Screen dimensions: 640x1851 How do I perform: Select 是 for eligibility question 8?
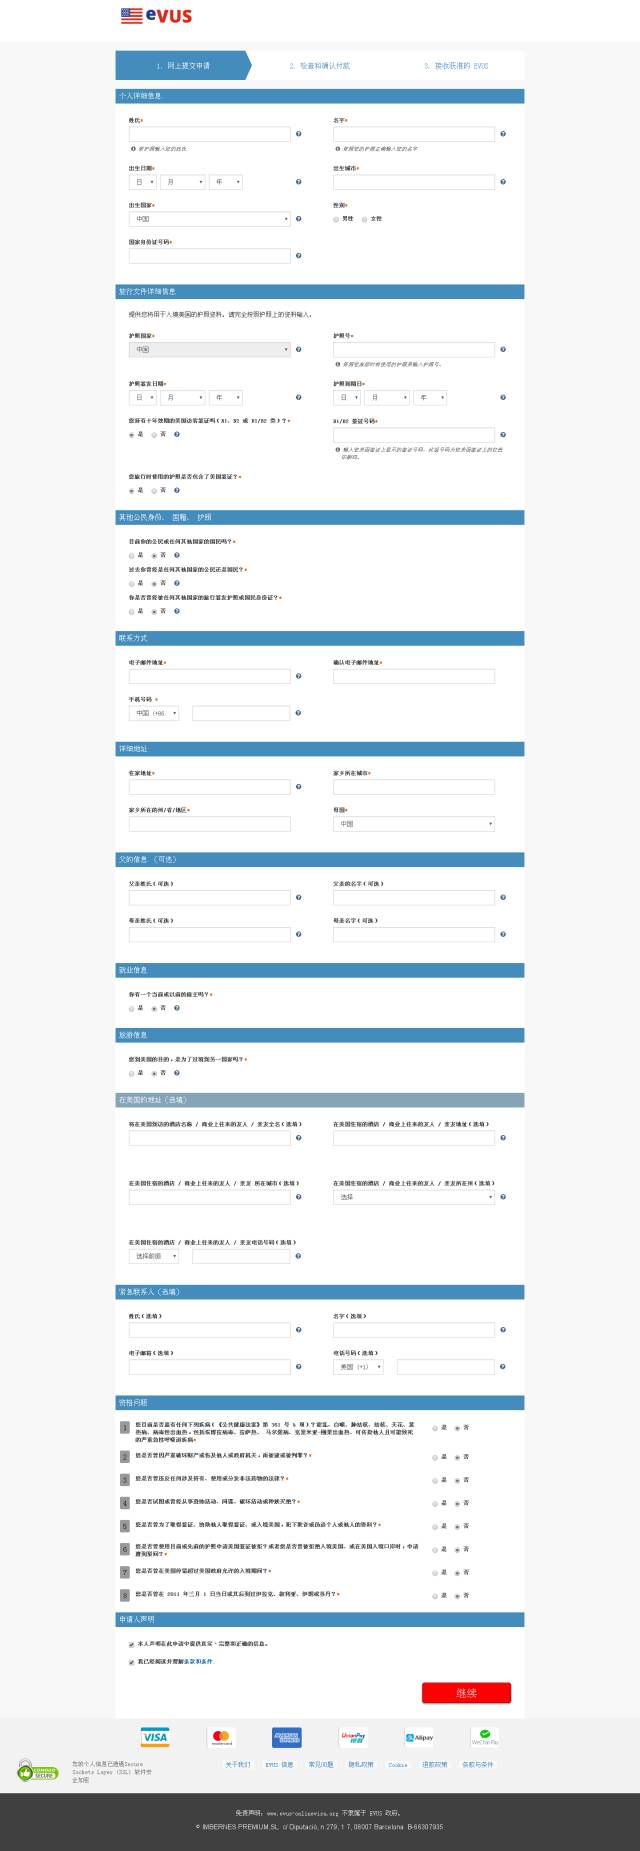[435, 1596]
